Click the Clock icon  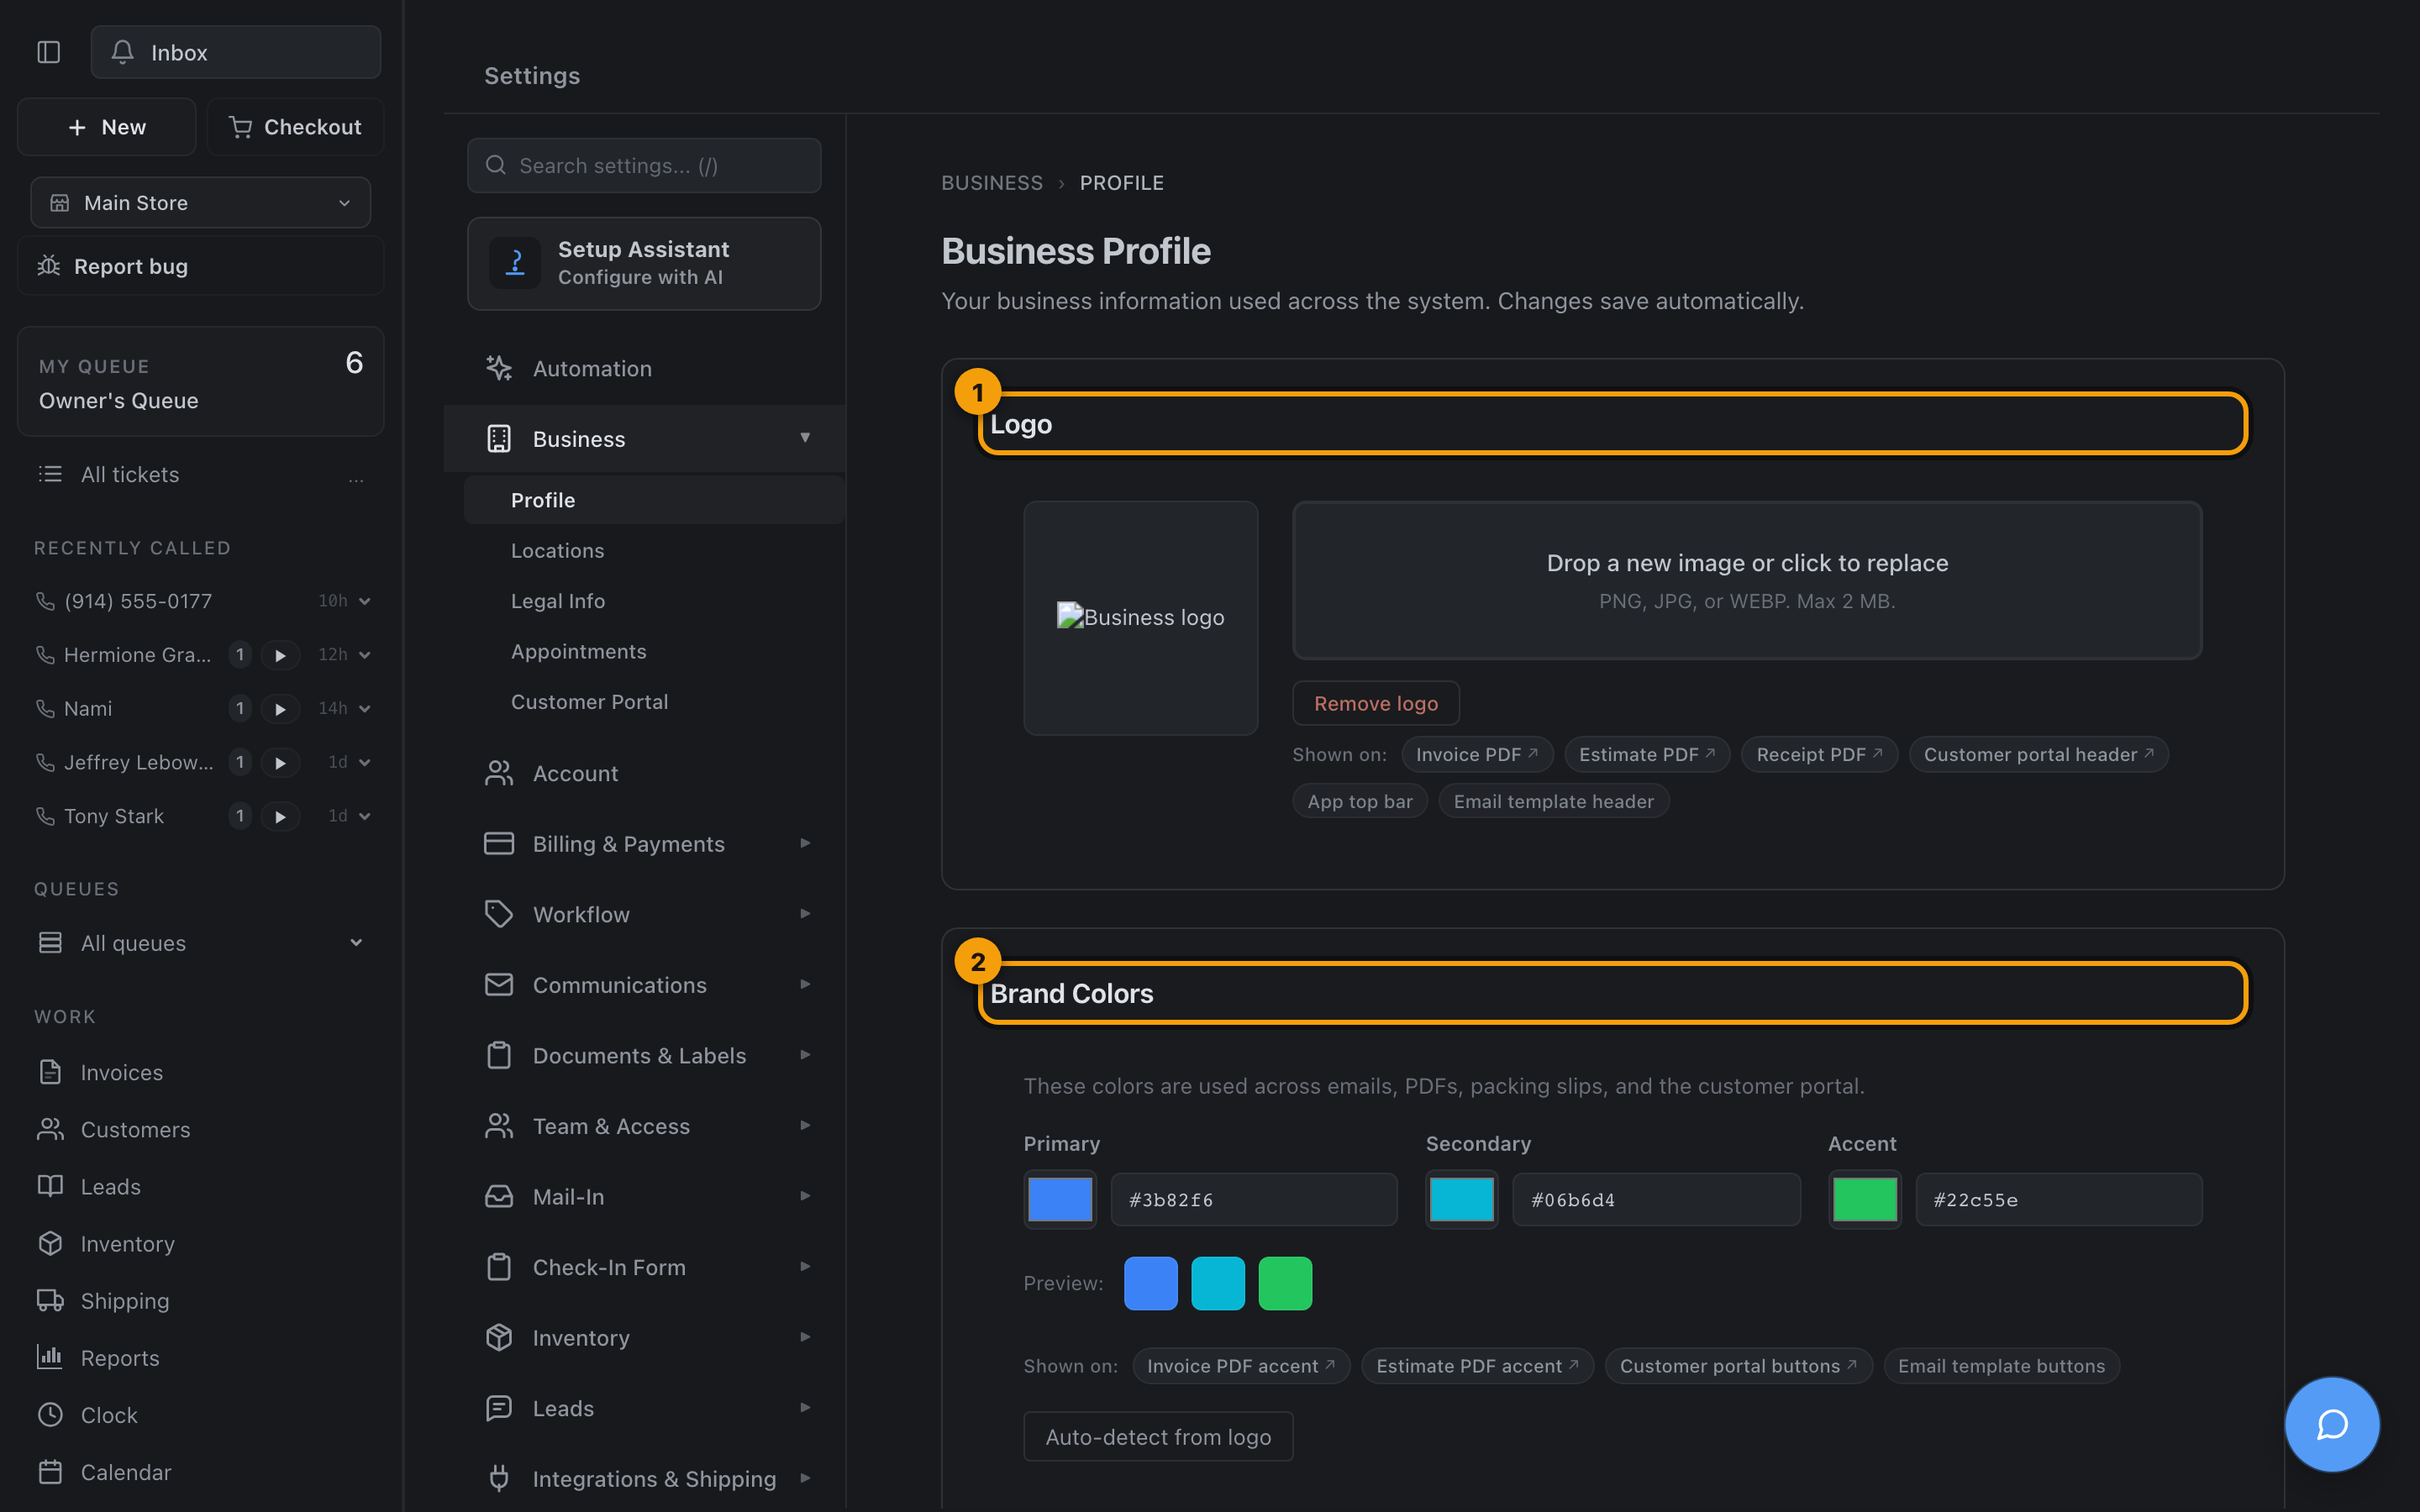[50, 1415]
